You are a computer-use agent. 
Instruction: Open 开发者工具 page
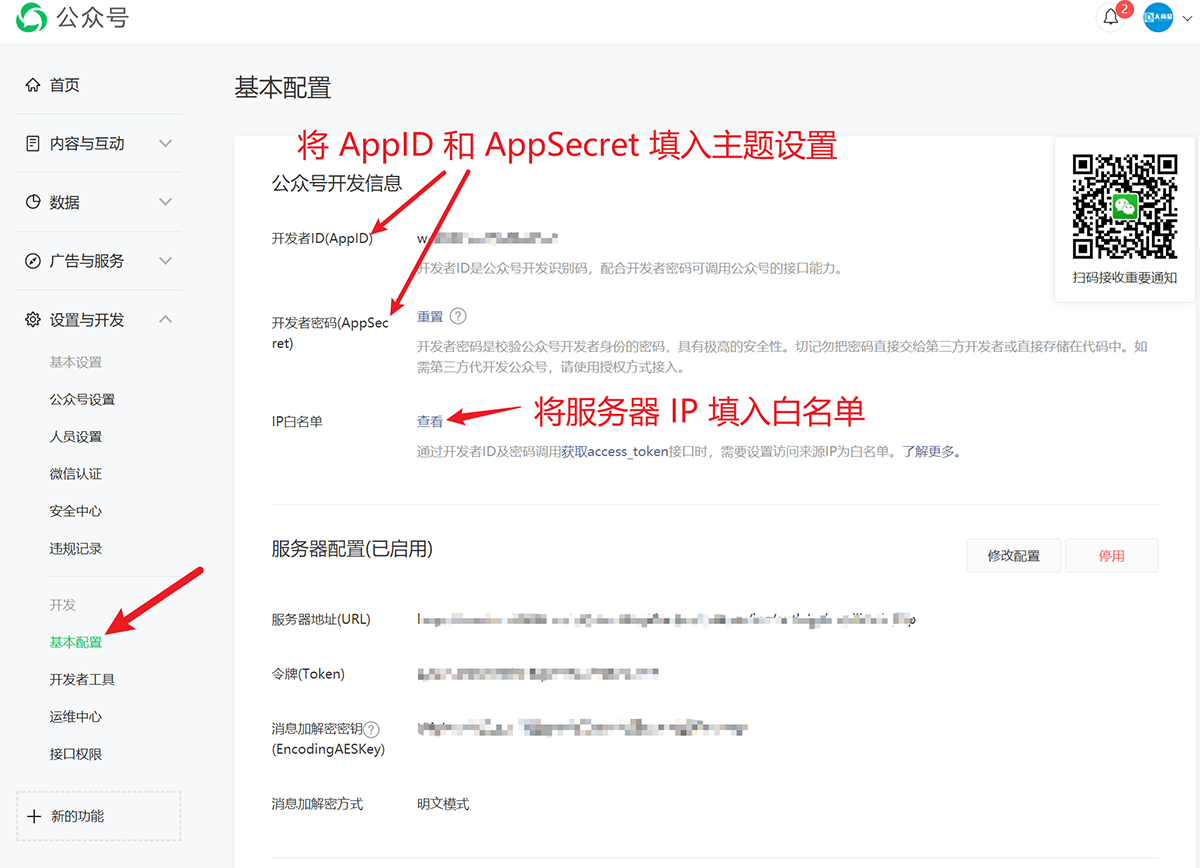(82, 679)
